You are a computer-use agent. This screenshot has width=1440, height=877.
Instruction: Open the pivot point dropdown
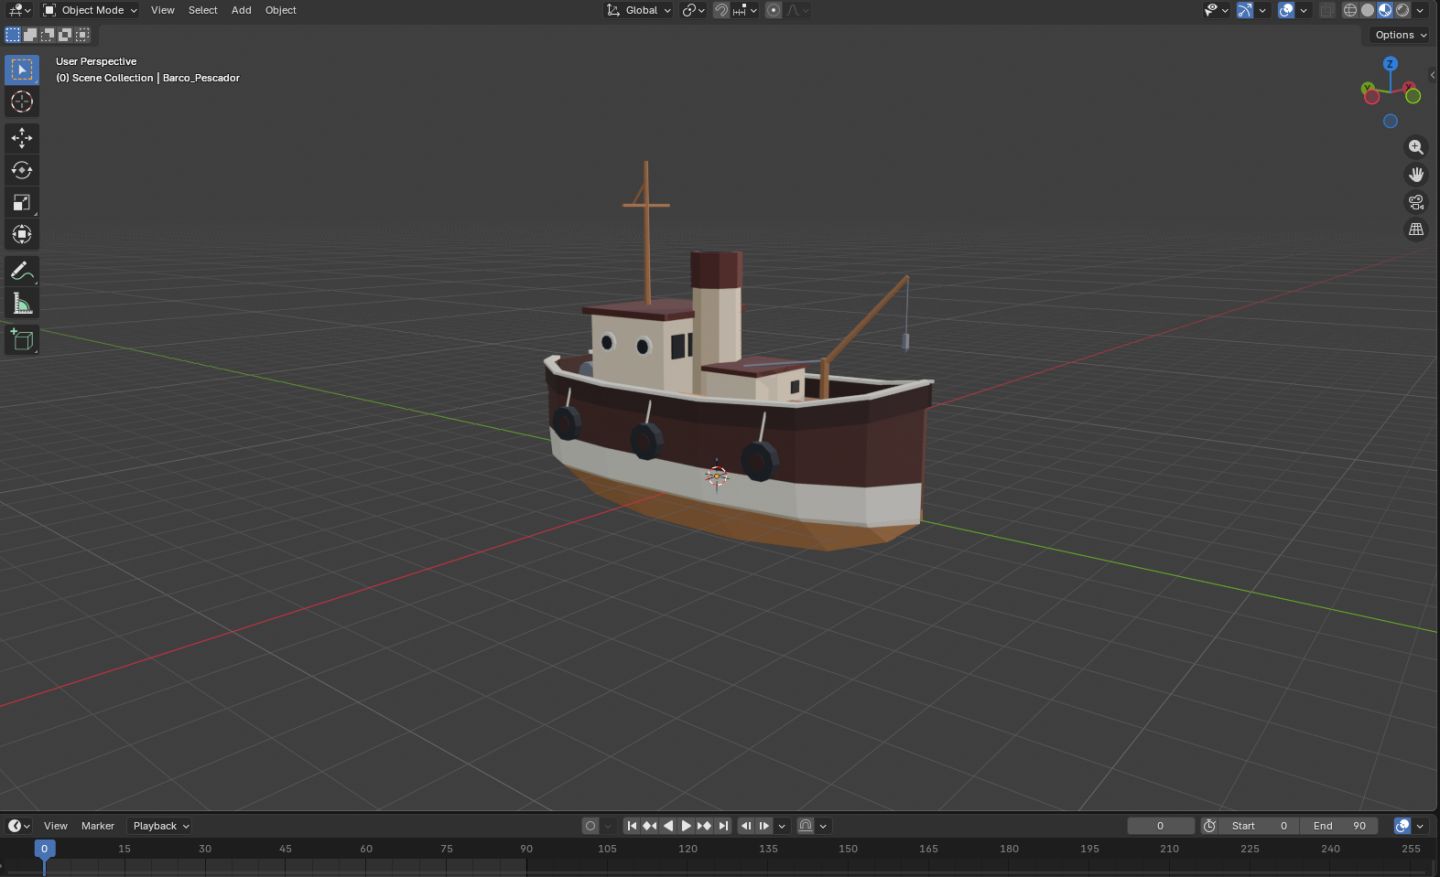pyautogui.click(x=694, y=10)
